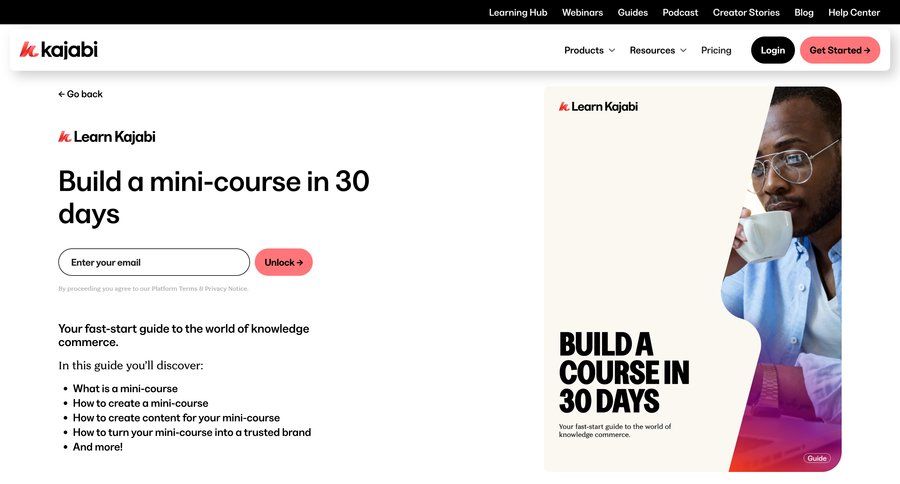The image size is (900, 484).
Task: Expand the Products dropdown menu
Action: coord(589,51)
